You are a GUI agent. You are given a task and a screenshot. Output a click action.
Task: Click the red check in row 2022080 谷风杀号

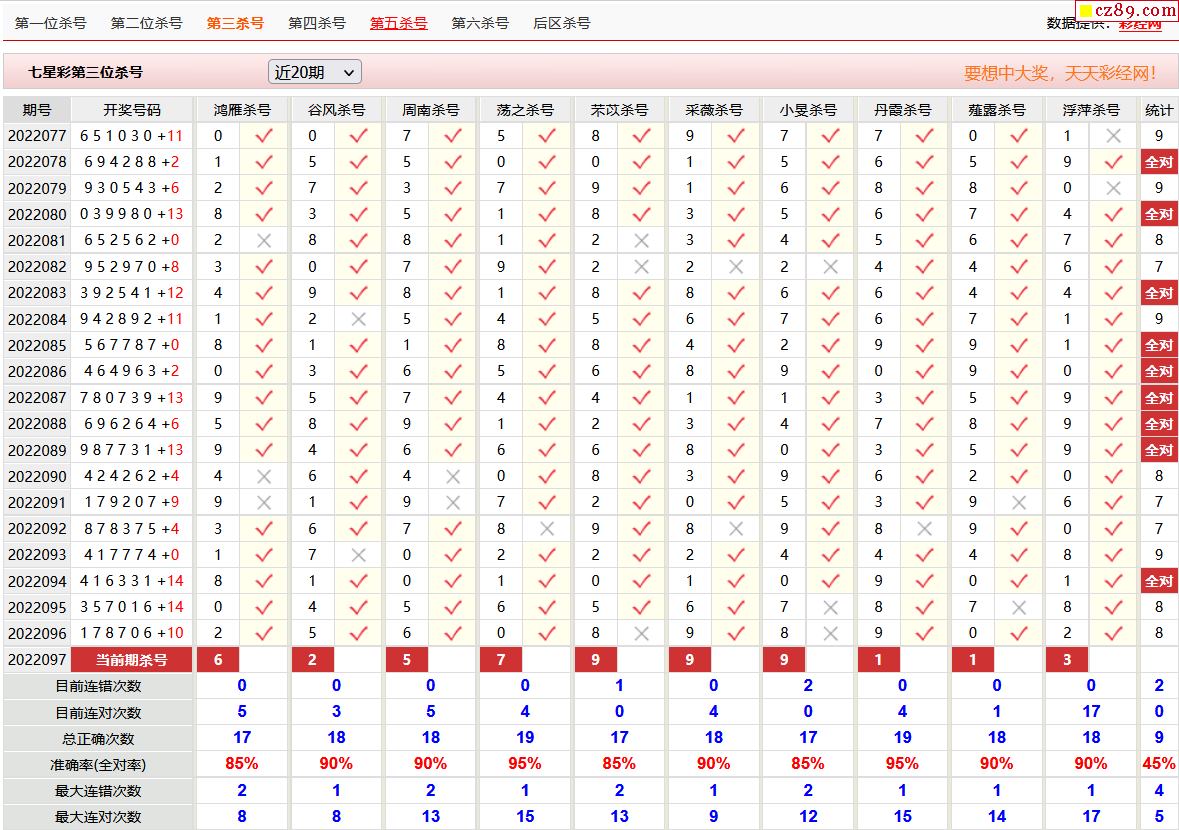359,214
